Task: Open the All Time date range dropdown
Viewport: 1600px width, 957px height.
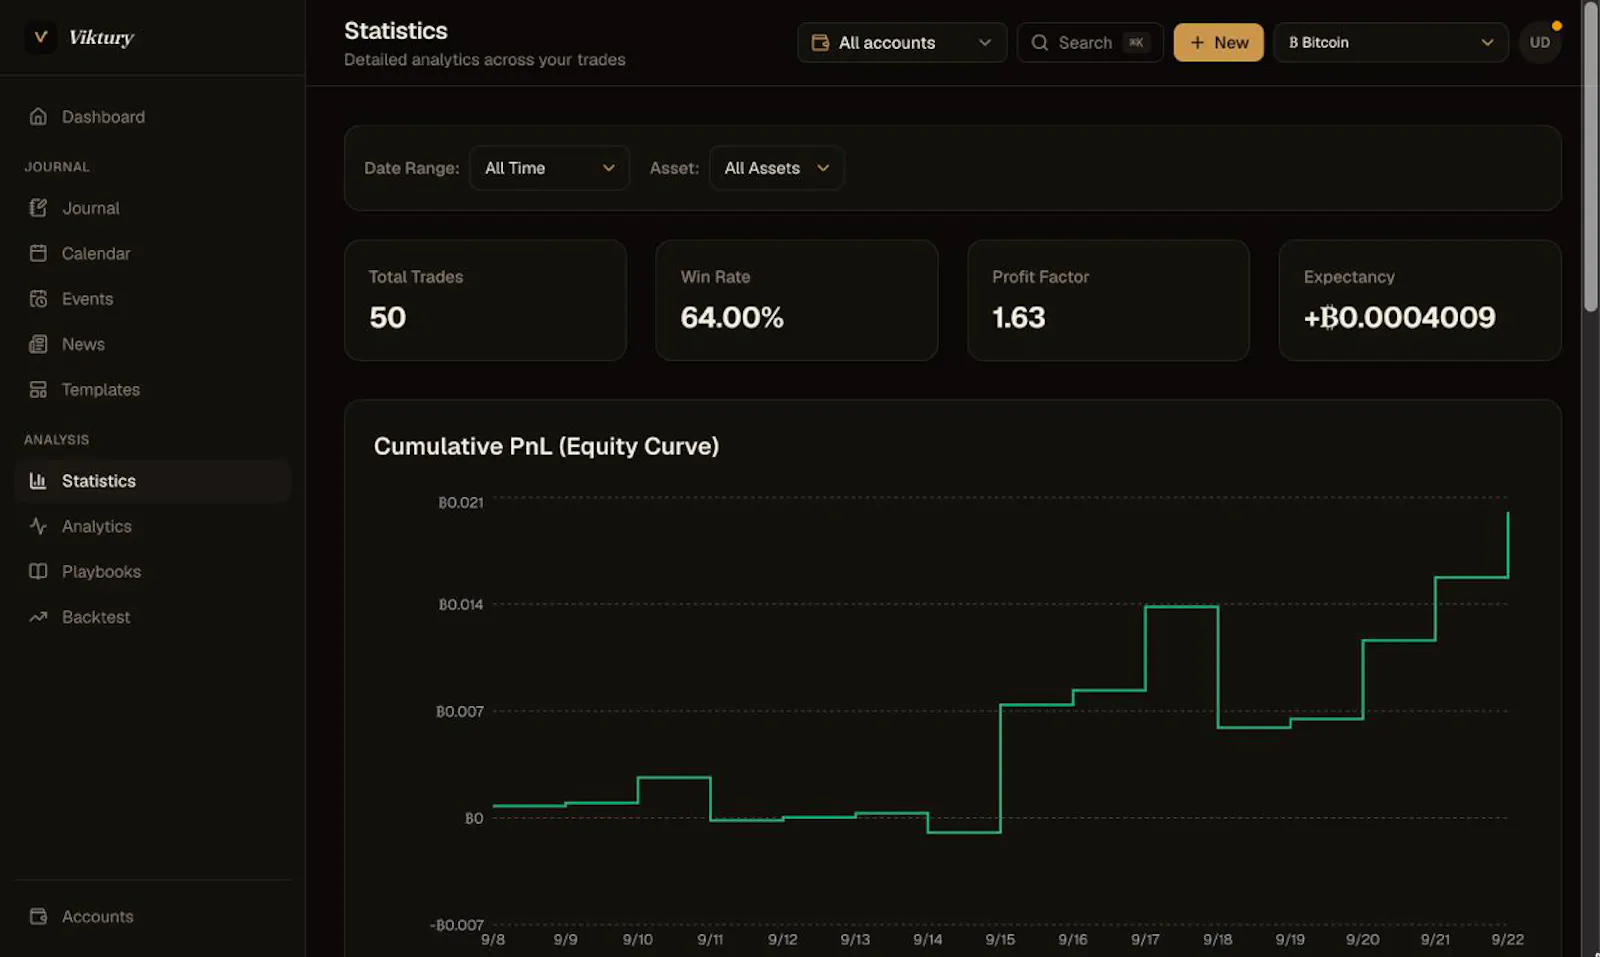Action: coord(549,168)
